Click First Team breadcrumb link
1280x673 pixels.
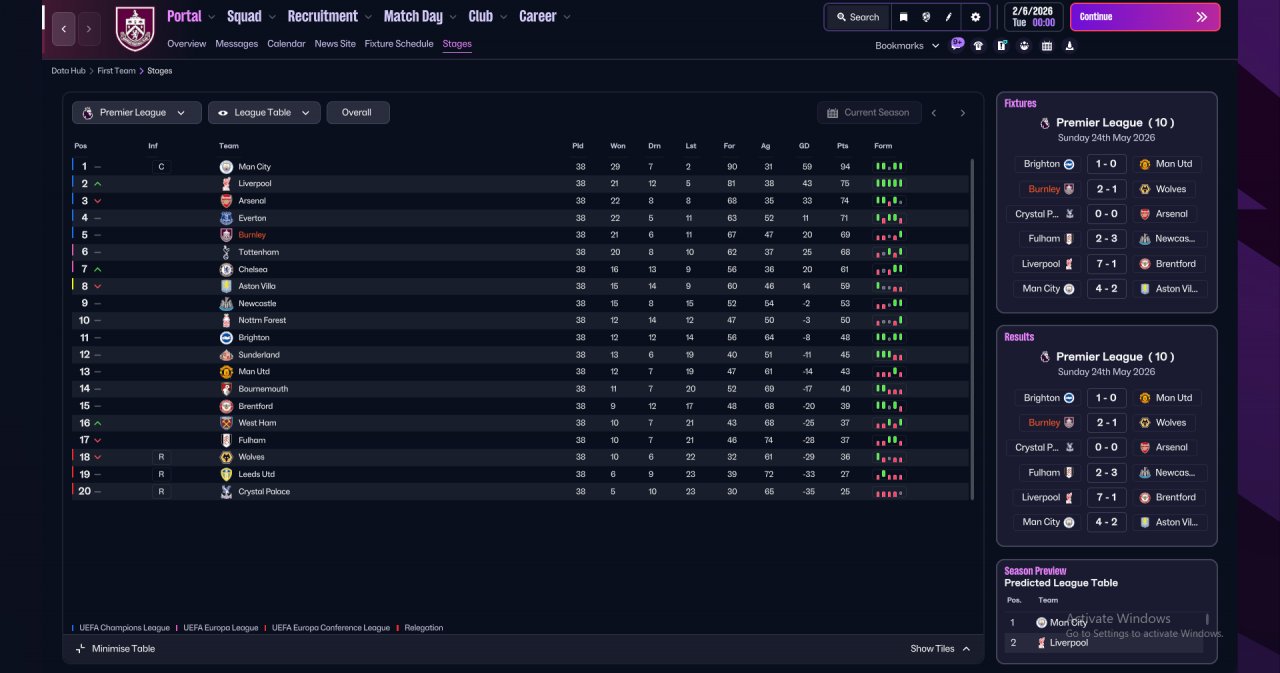116,71
